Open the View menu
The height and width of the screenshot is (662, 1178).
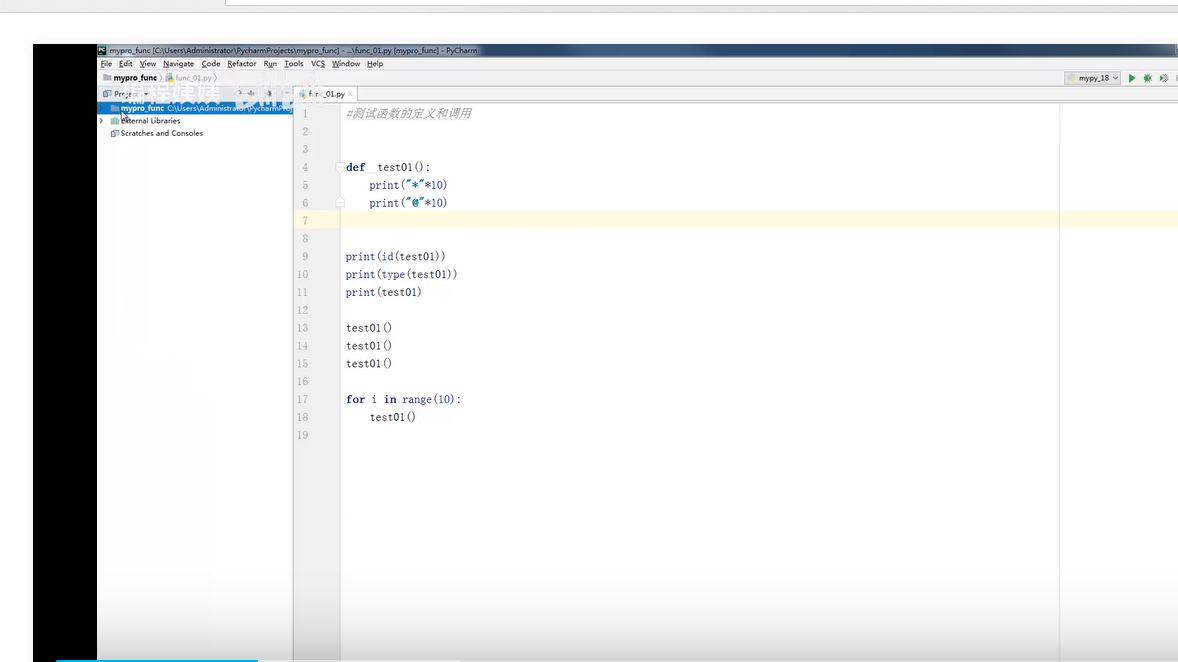point(147,64)
